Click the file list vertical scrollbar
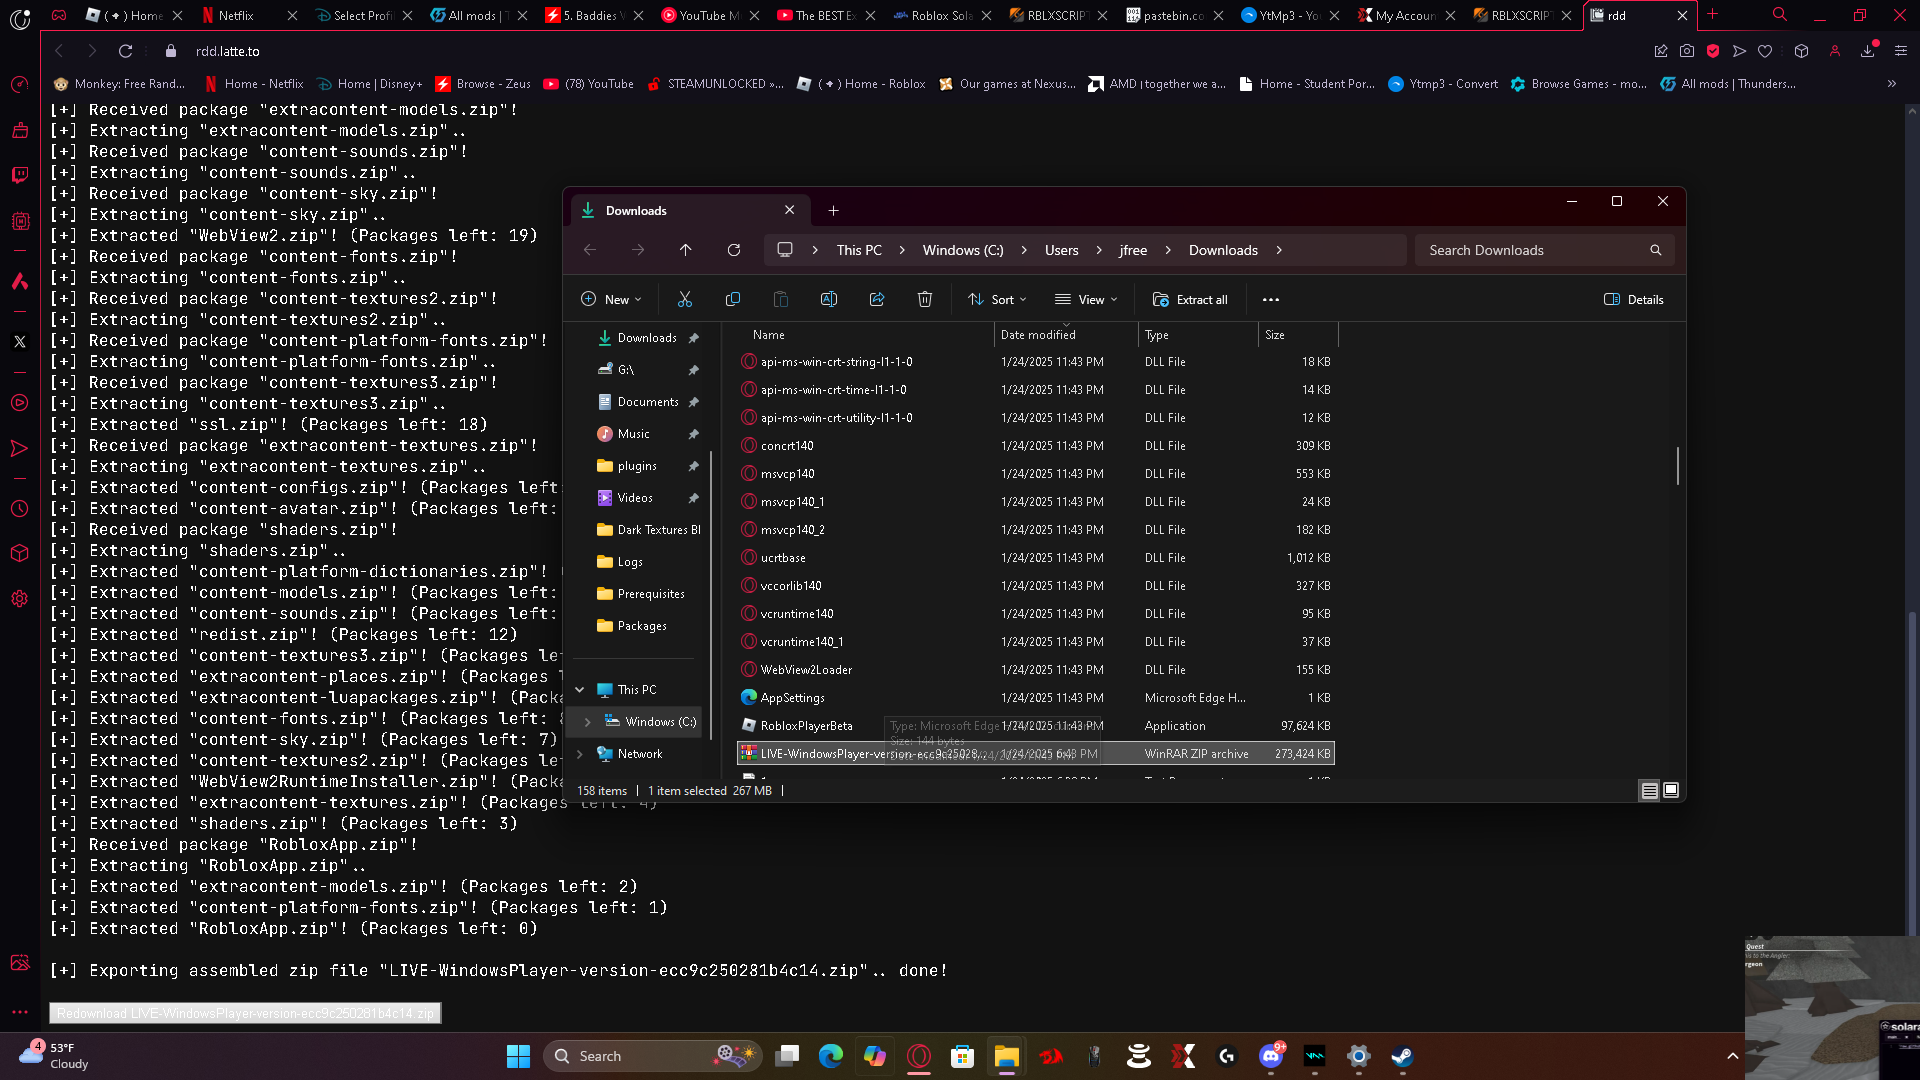 [1677, 466]
